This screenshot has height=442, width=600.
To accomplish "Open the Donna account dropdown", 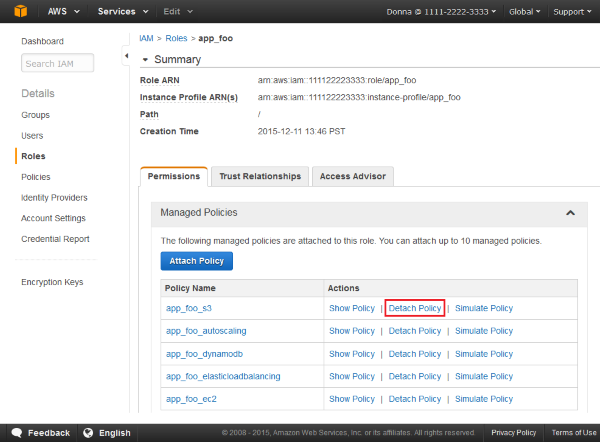I will click(x=441, y=12).
